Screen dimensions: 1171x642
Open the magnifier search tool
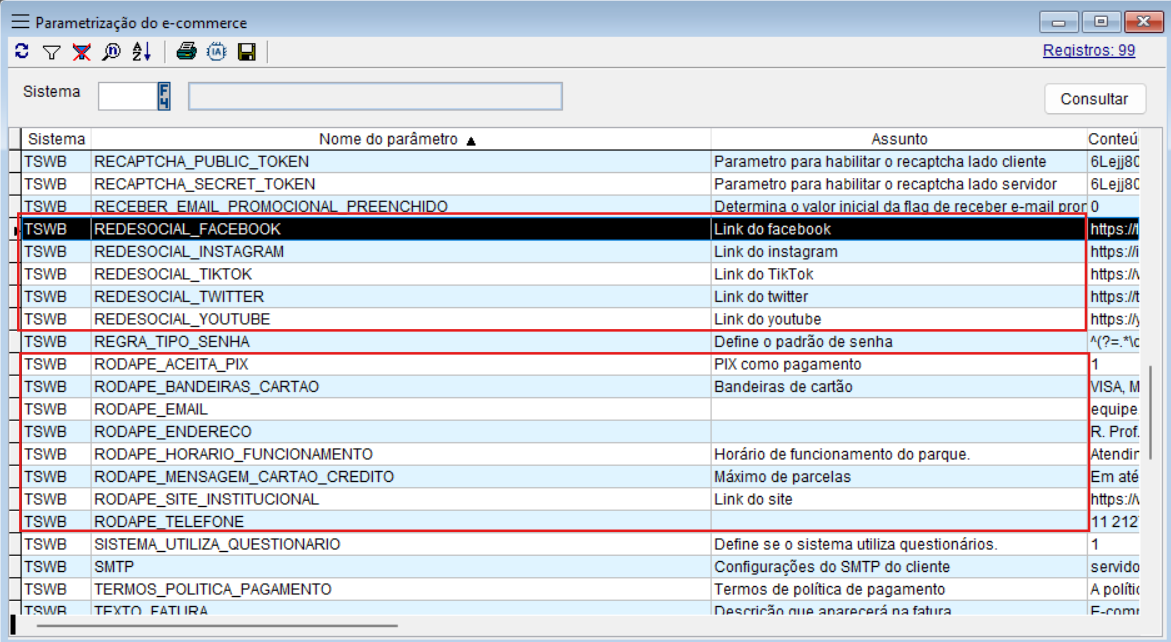pos(111,52)
